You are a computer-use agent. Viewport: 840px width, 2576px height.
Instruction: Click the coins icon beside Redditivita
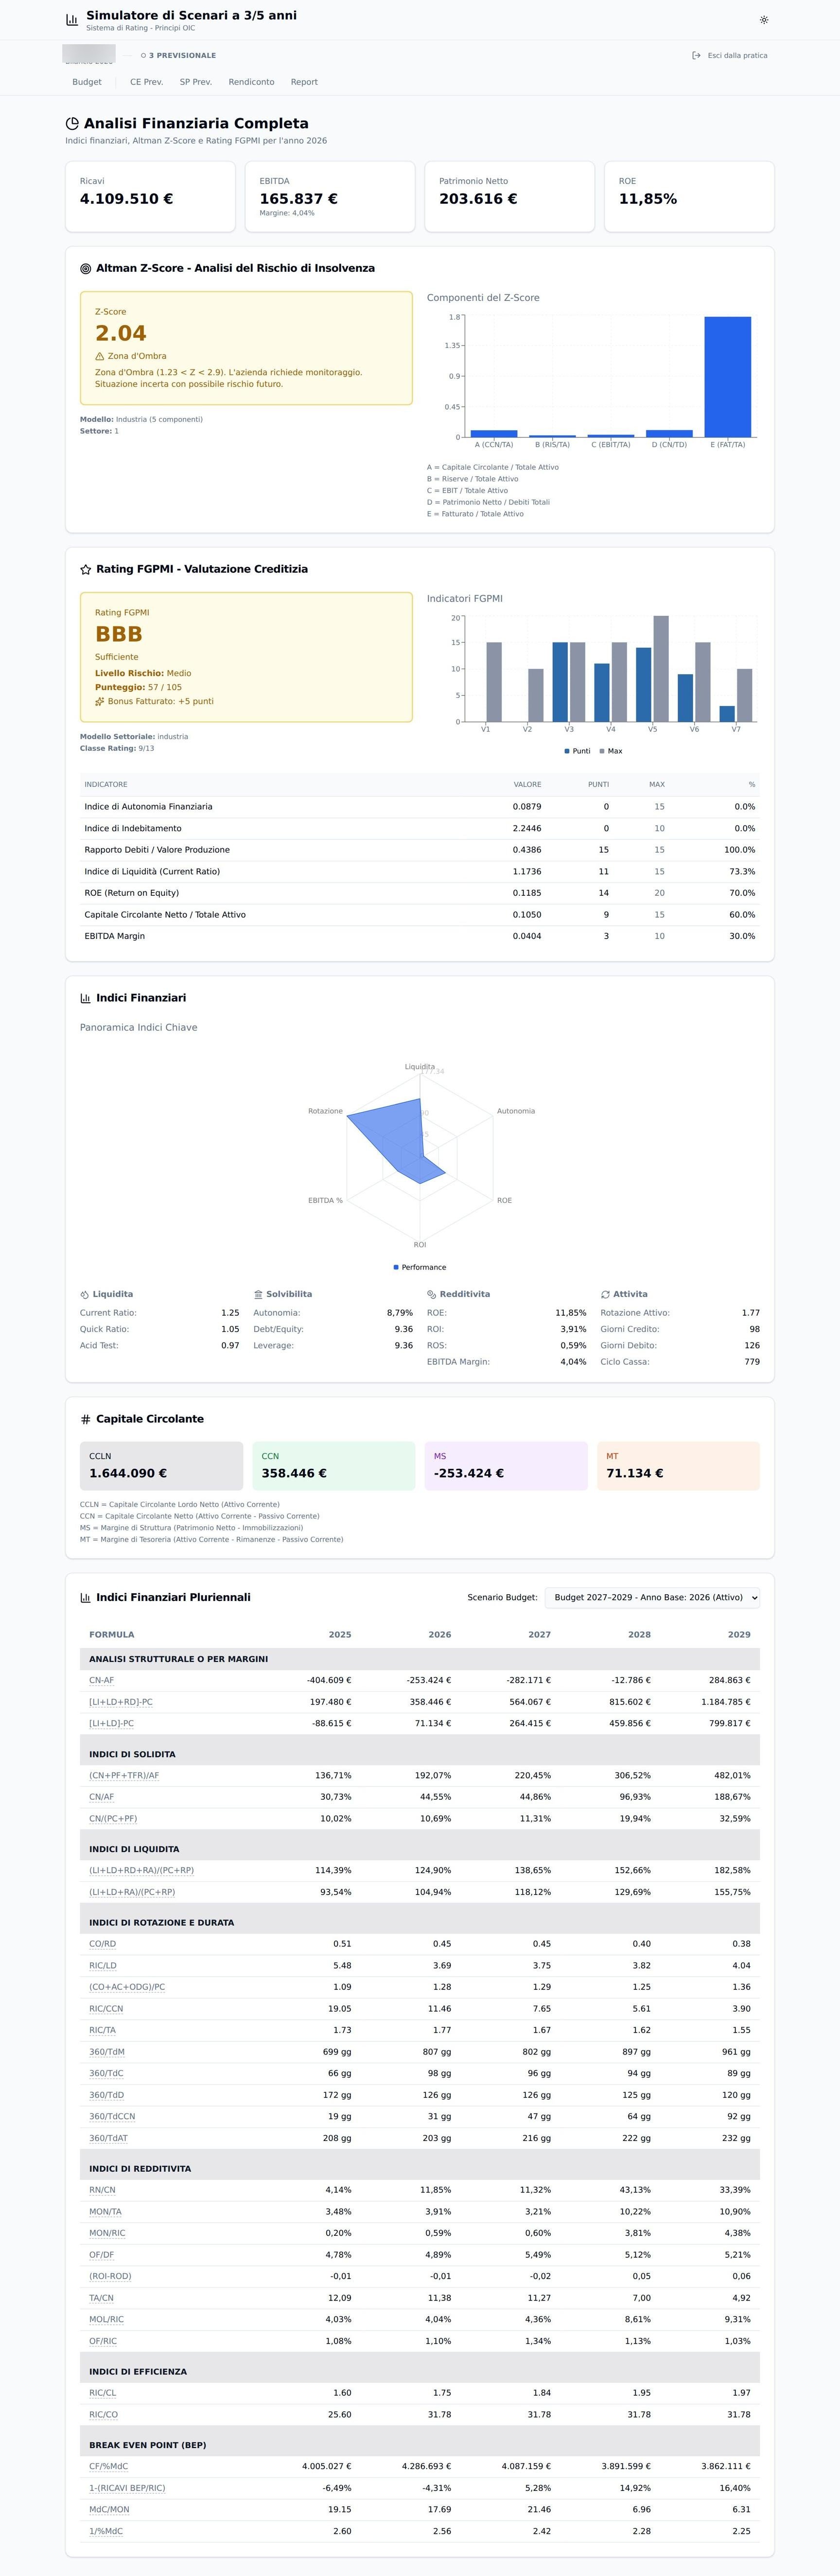click(431, 1294)
